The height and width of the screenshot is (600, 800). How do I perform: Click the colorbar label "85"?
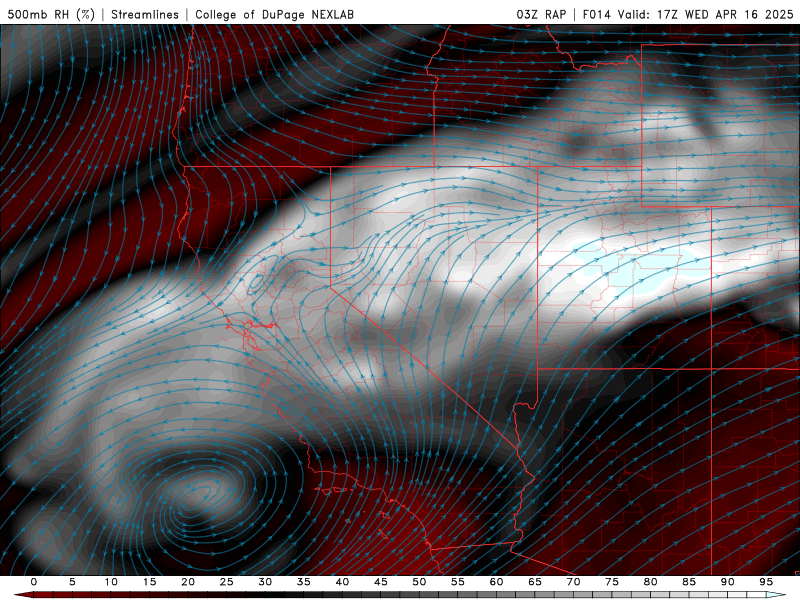pyautogui.click(x=689, y=582)
